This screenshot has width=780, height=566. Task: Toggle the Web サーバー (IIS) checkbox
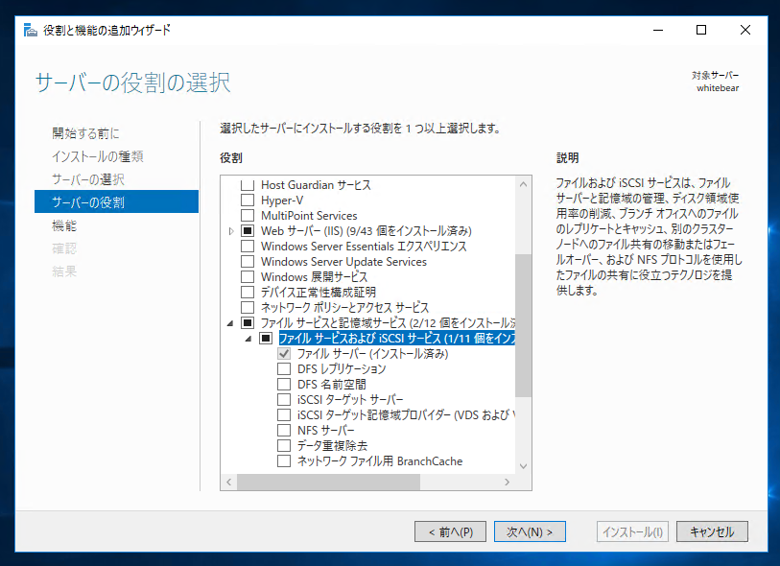[x=247, y=231]
